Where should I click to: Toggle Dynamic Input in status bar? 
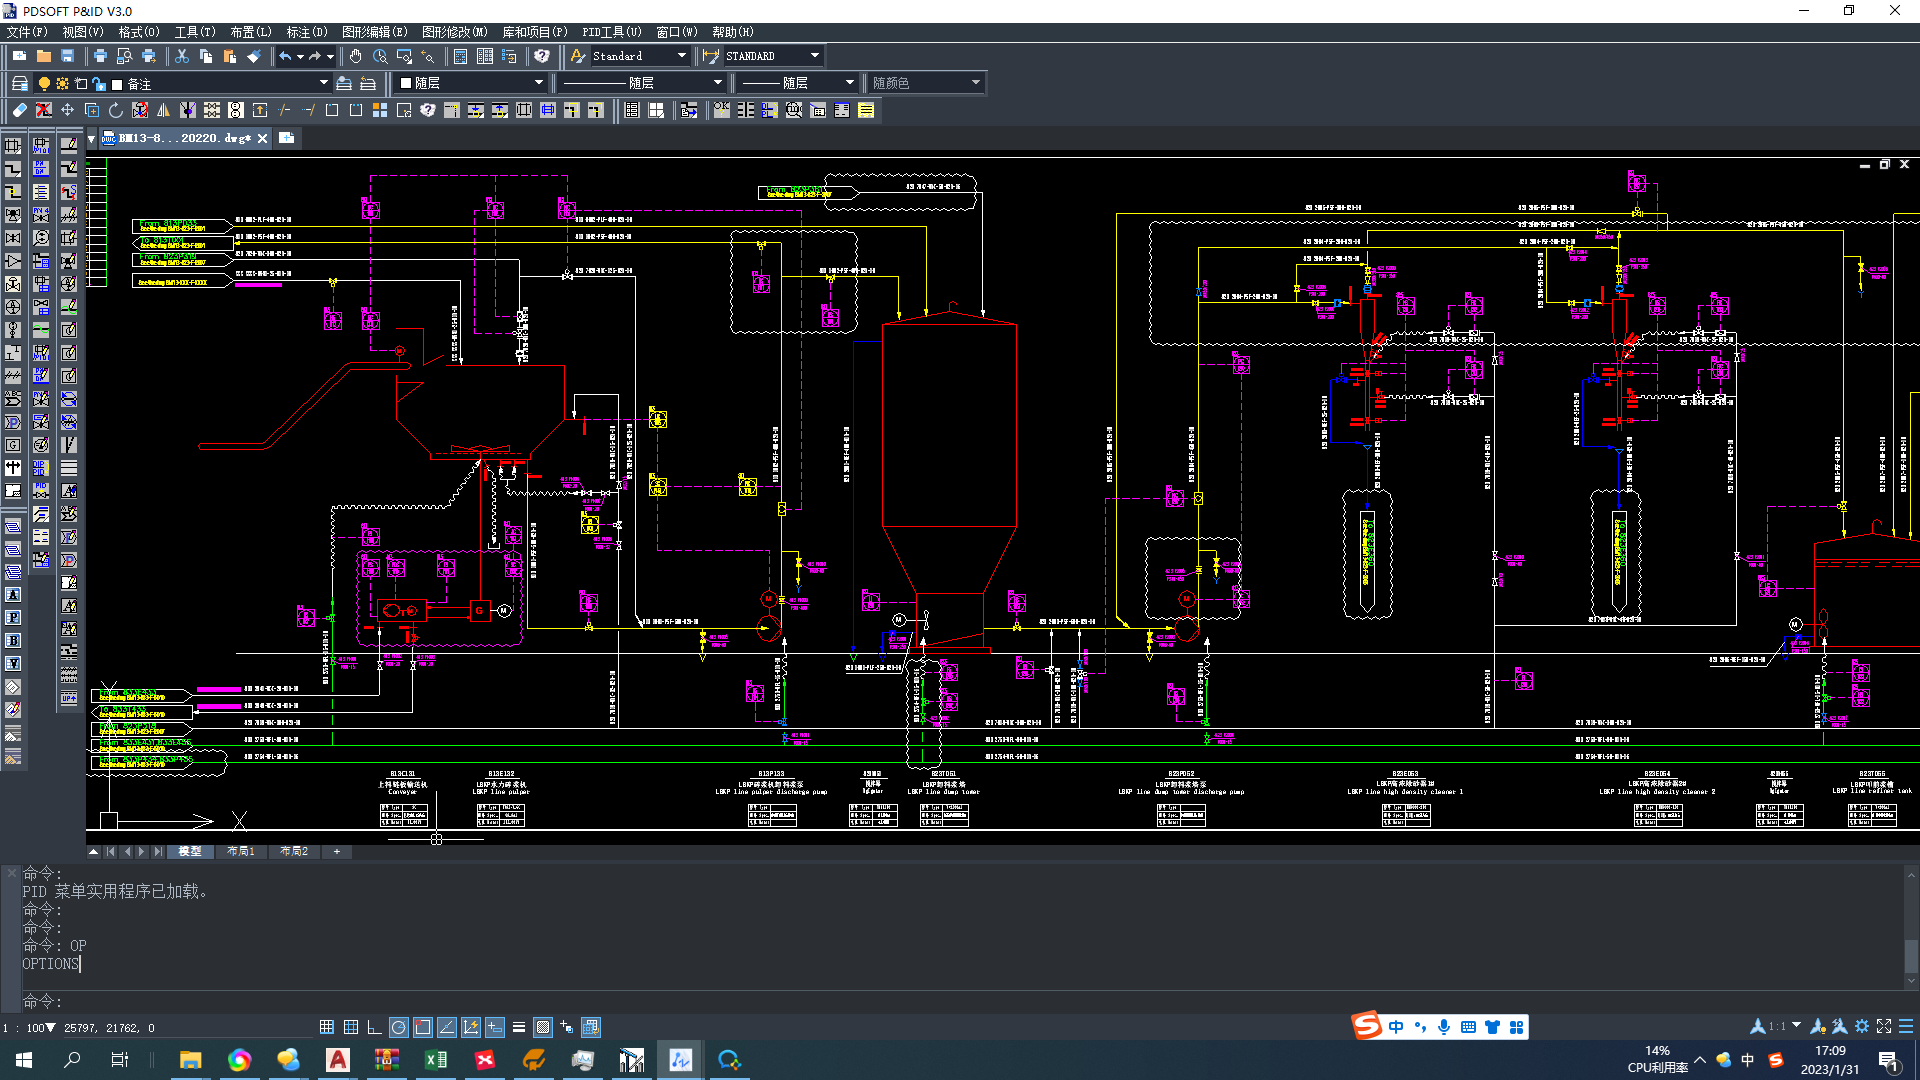pos(495,1027)
